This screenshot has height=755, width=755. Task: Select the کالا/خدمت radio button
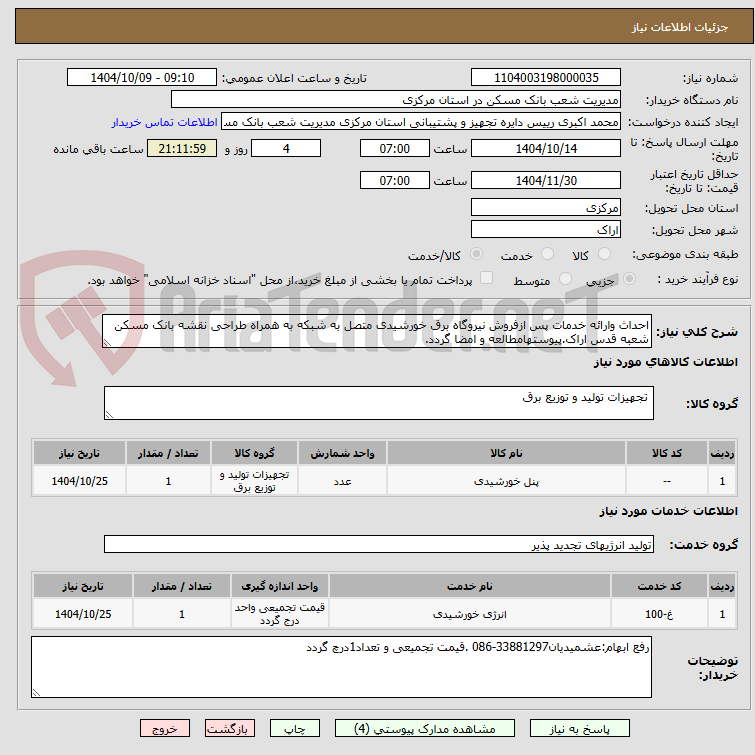click(476, 254)
